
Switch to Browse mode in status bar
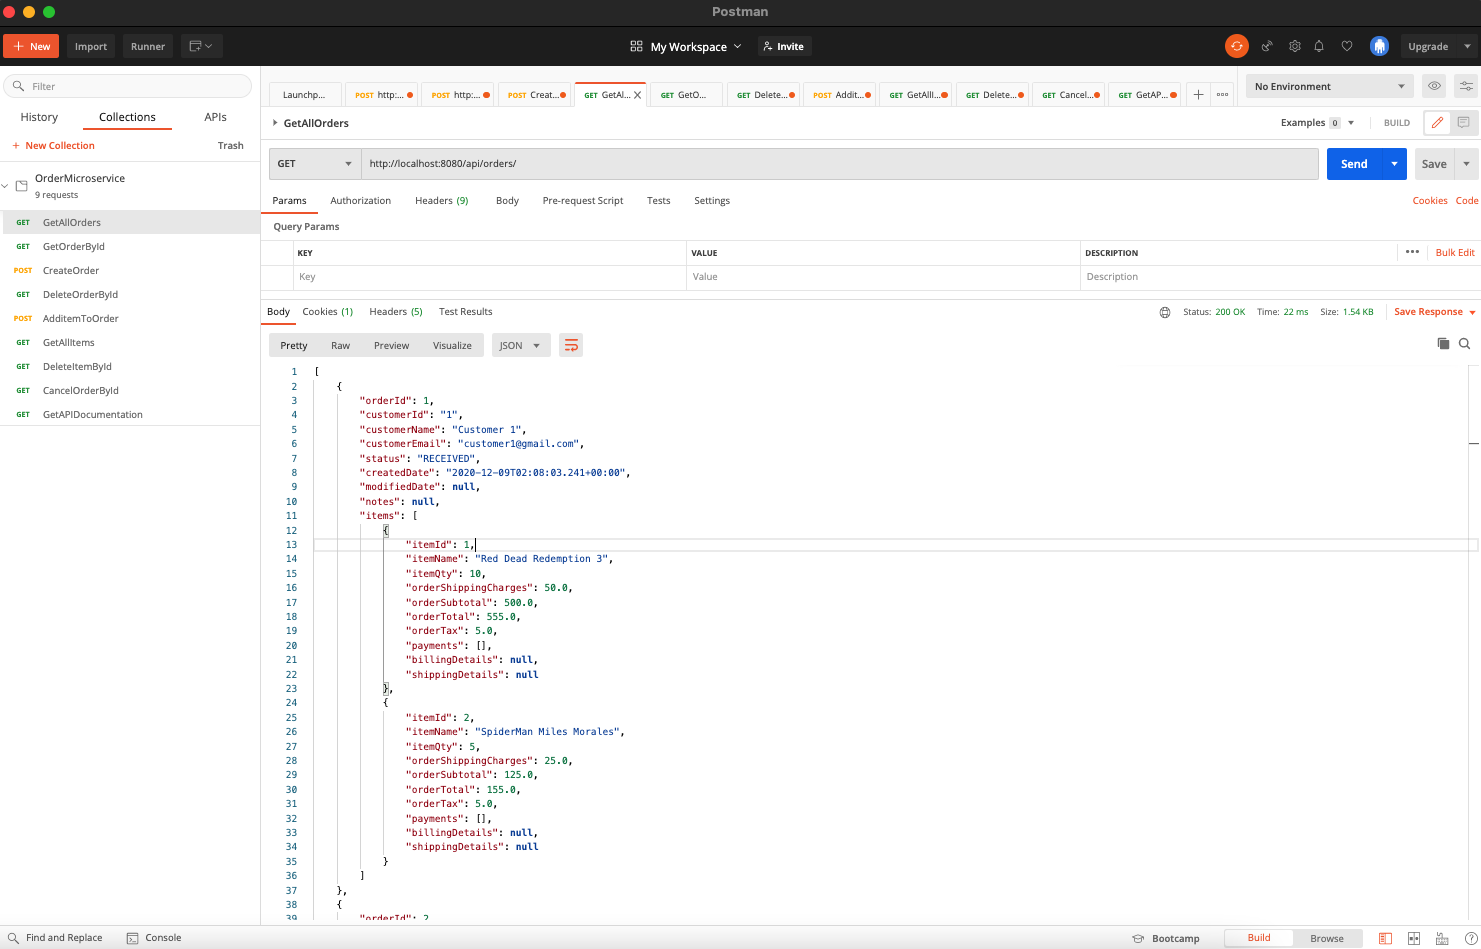[1327, 938]
